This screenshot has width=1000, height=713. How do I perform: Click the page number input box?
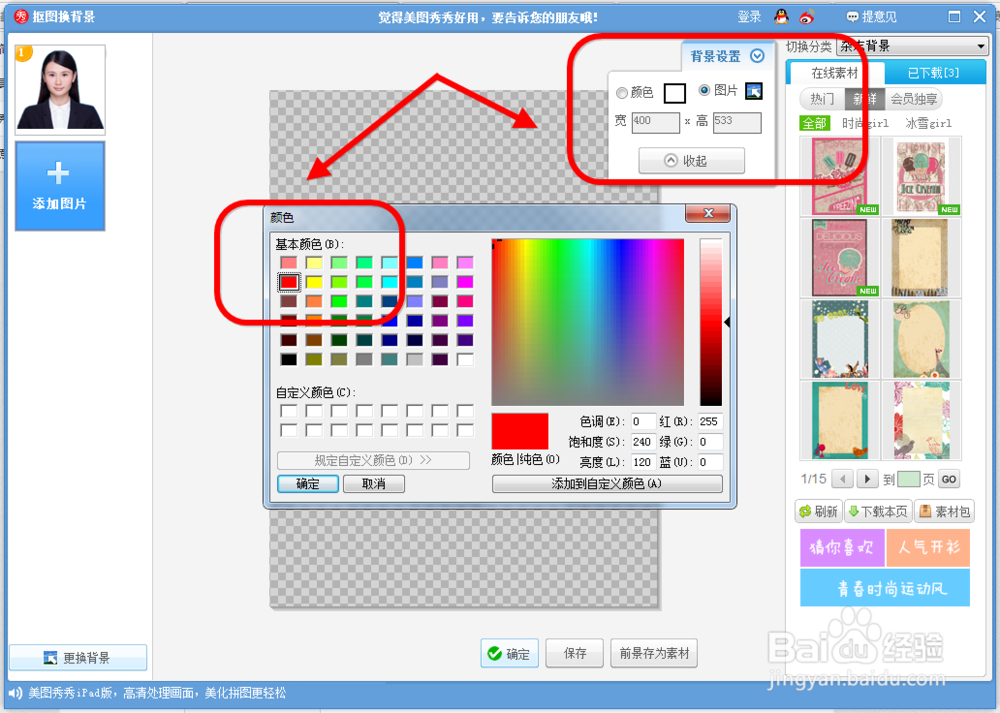pos(908,479)
